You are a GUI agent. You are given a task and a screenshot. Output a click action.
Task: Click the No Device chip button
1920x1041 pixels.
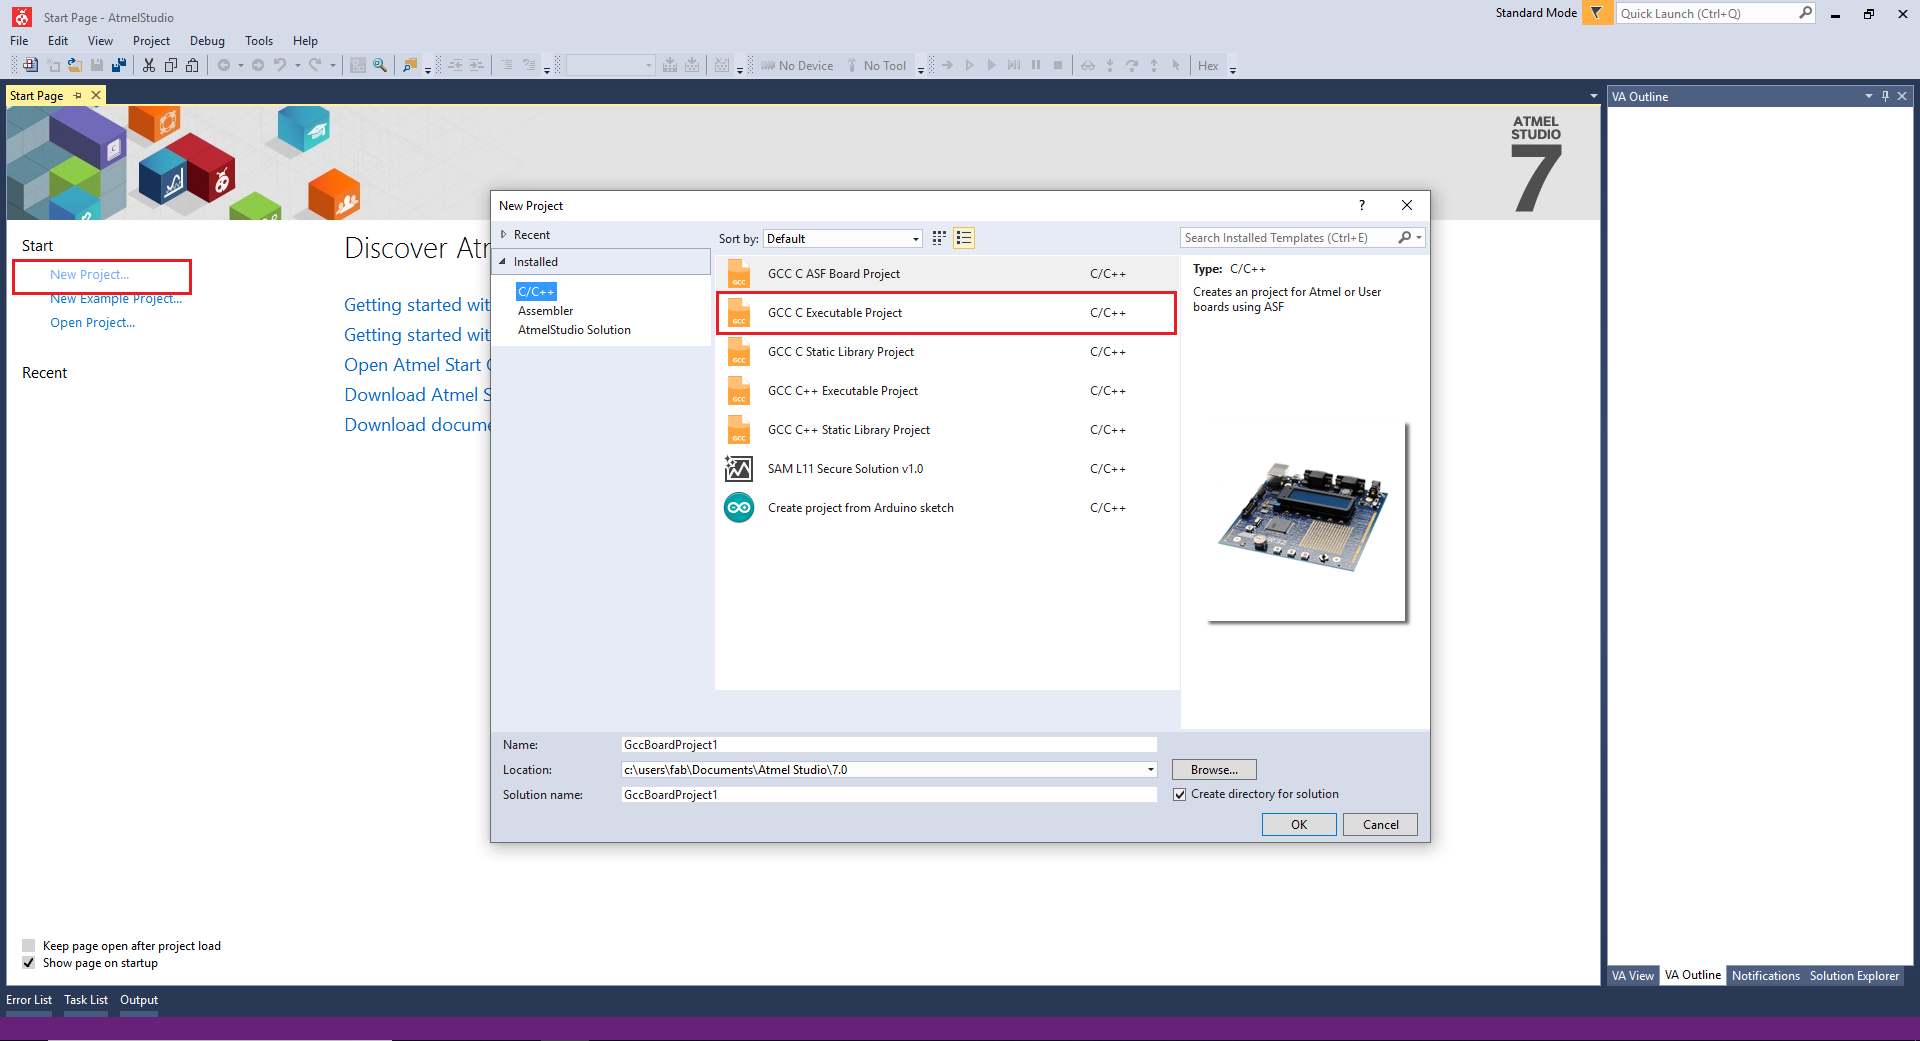click(x=797, y=66)
